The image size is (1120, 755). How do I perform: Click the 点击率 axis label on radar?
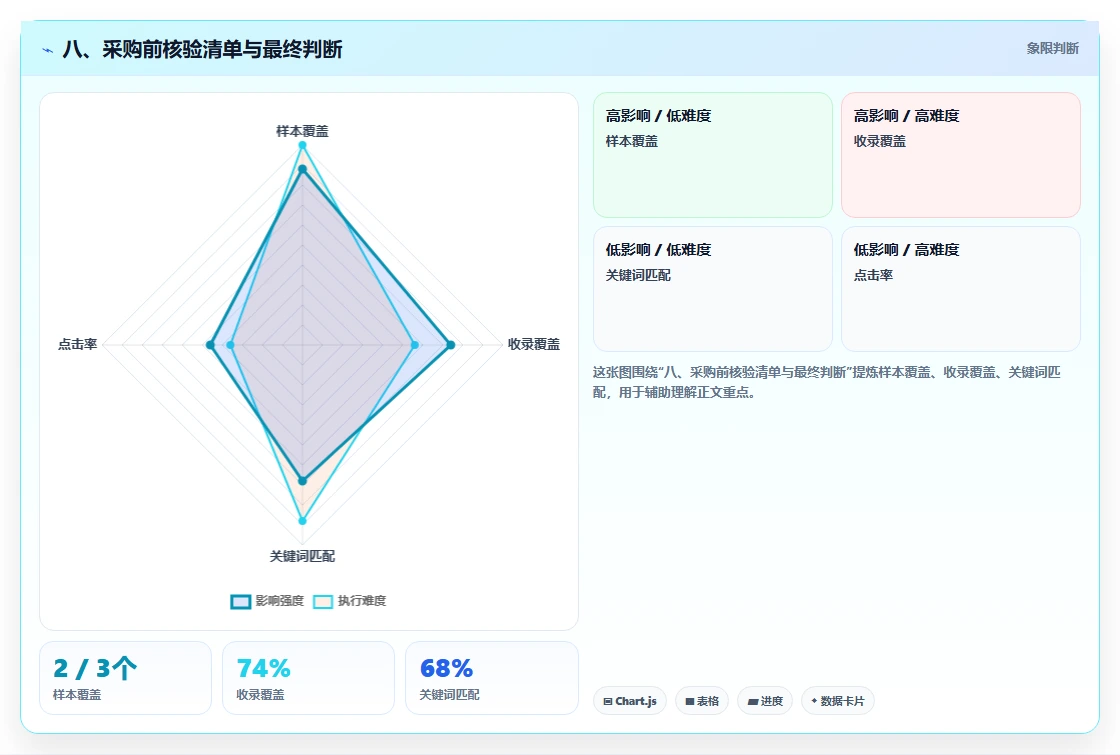[77, 344]
